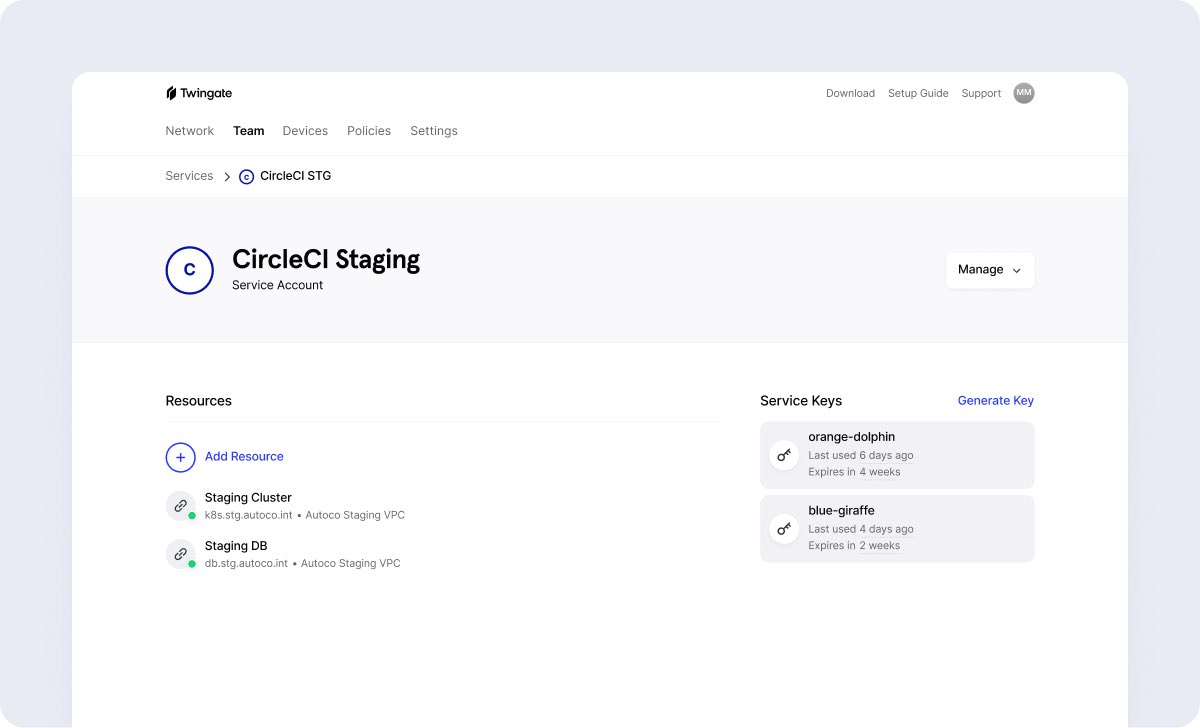This screenshot has width=1200, height=728.
Task: Click the orange-dolphin key icon
Action: 784,455
